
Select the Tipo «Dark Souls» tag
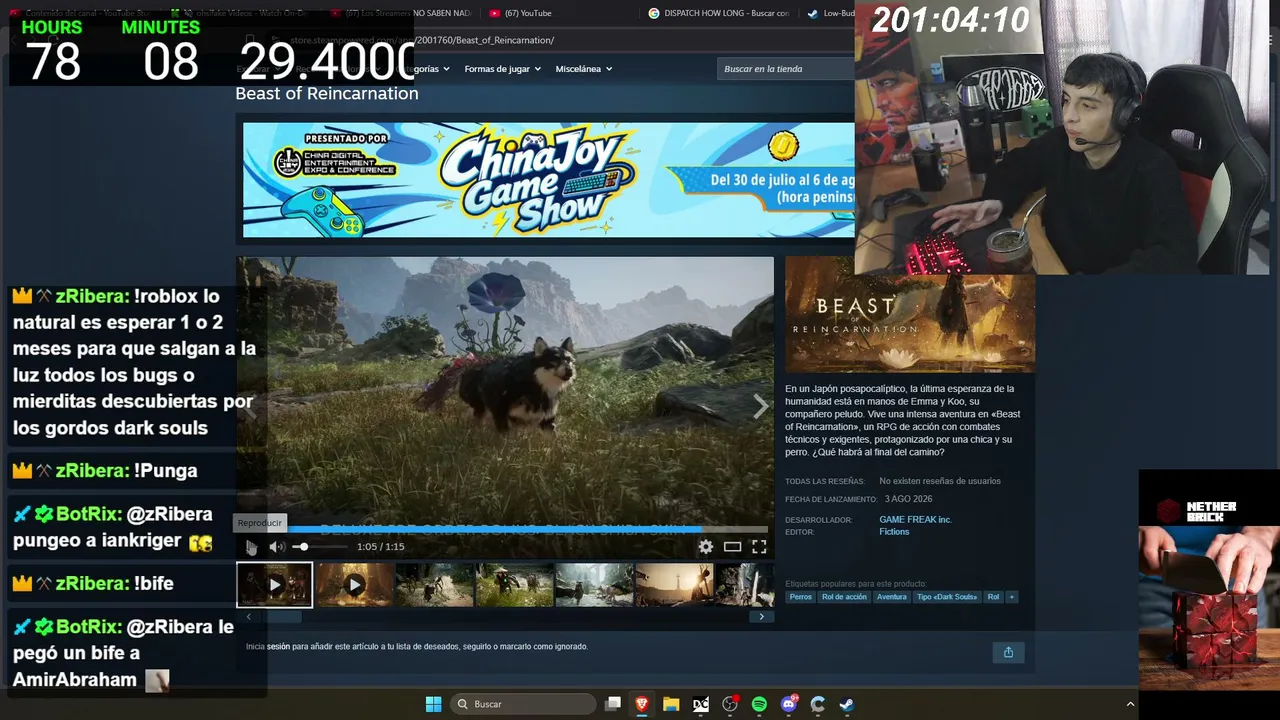point(947,597)
